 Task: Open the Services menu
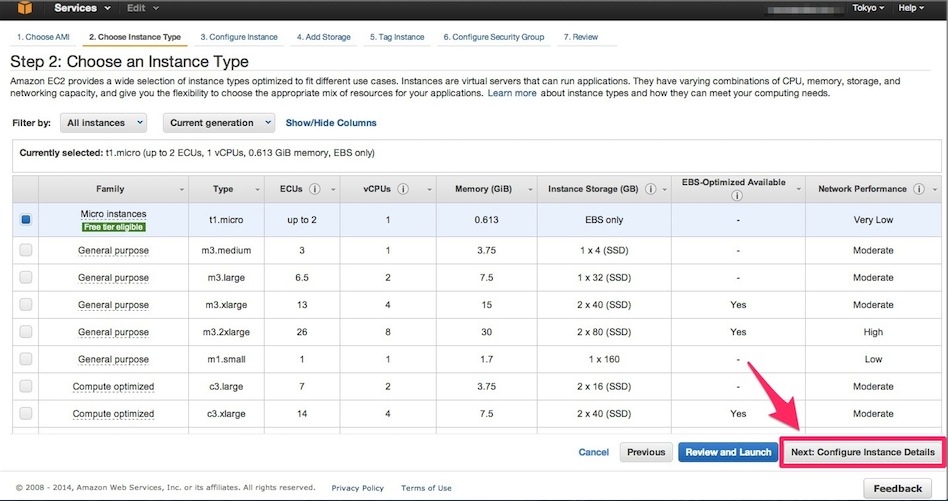coord(80,8)
